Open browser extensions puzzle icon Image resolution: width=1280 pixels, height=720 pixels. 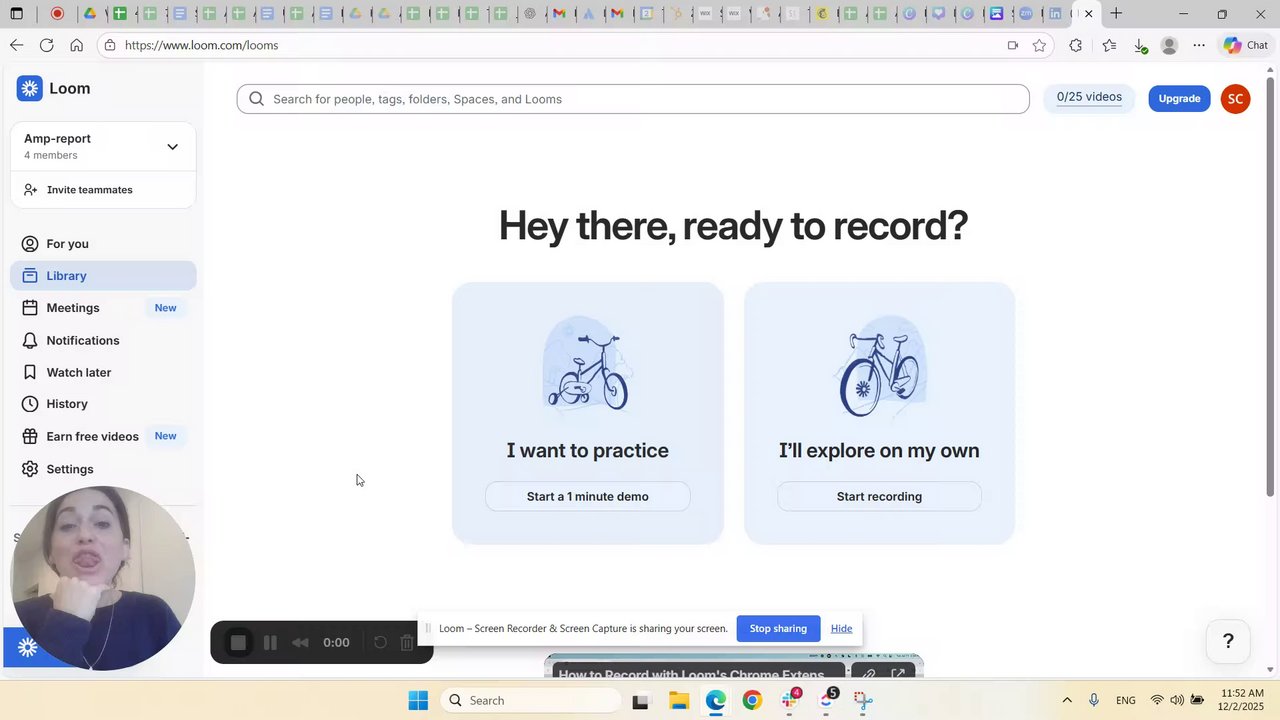coord(1075,45)
